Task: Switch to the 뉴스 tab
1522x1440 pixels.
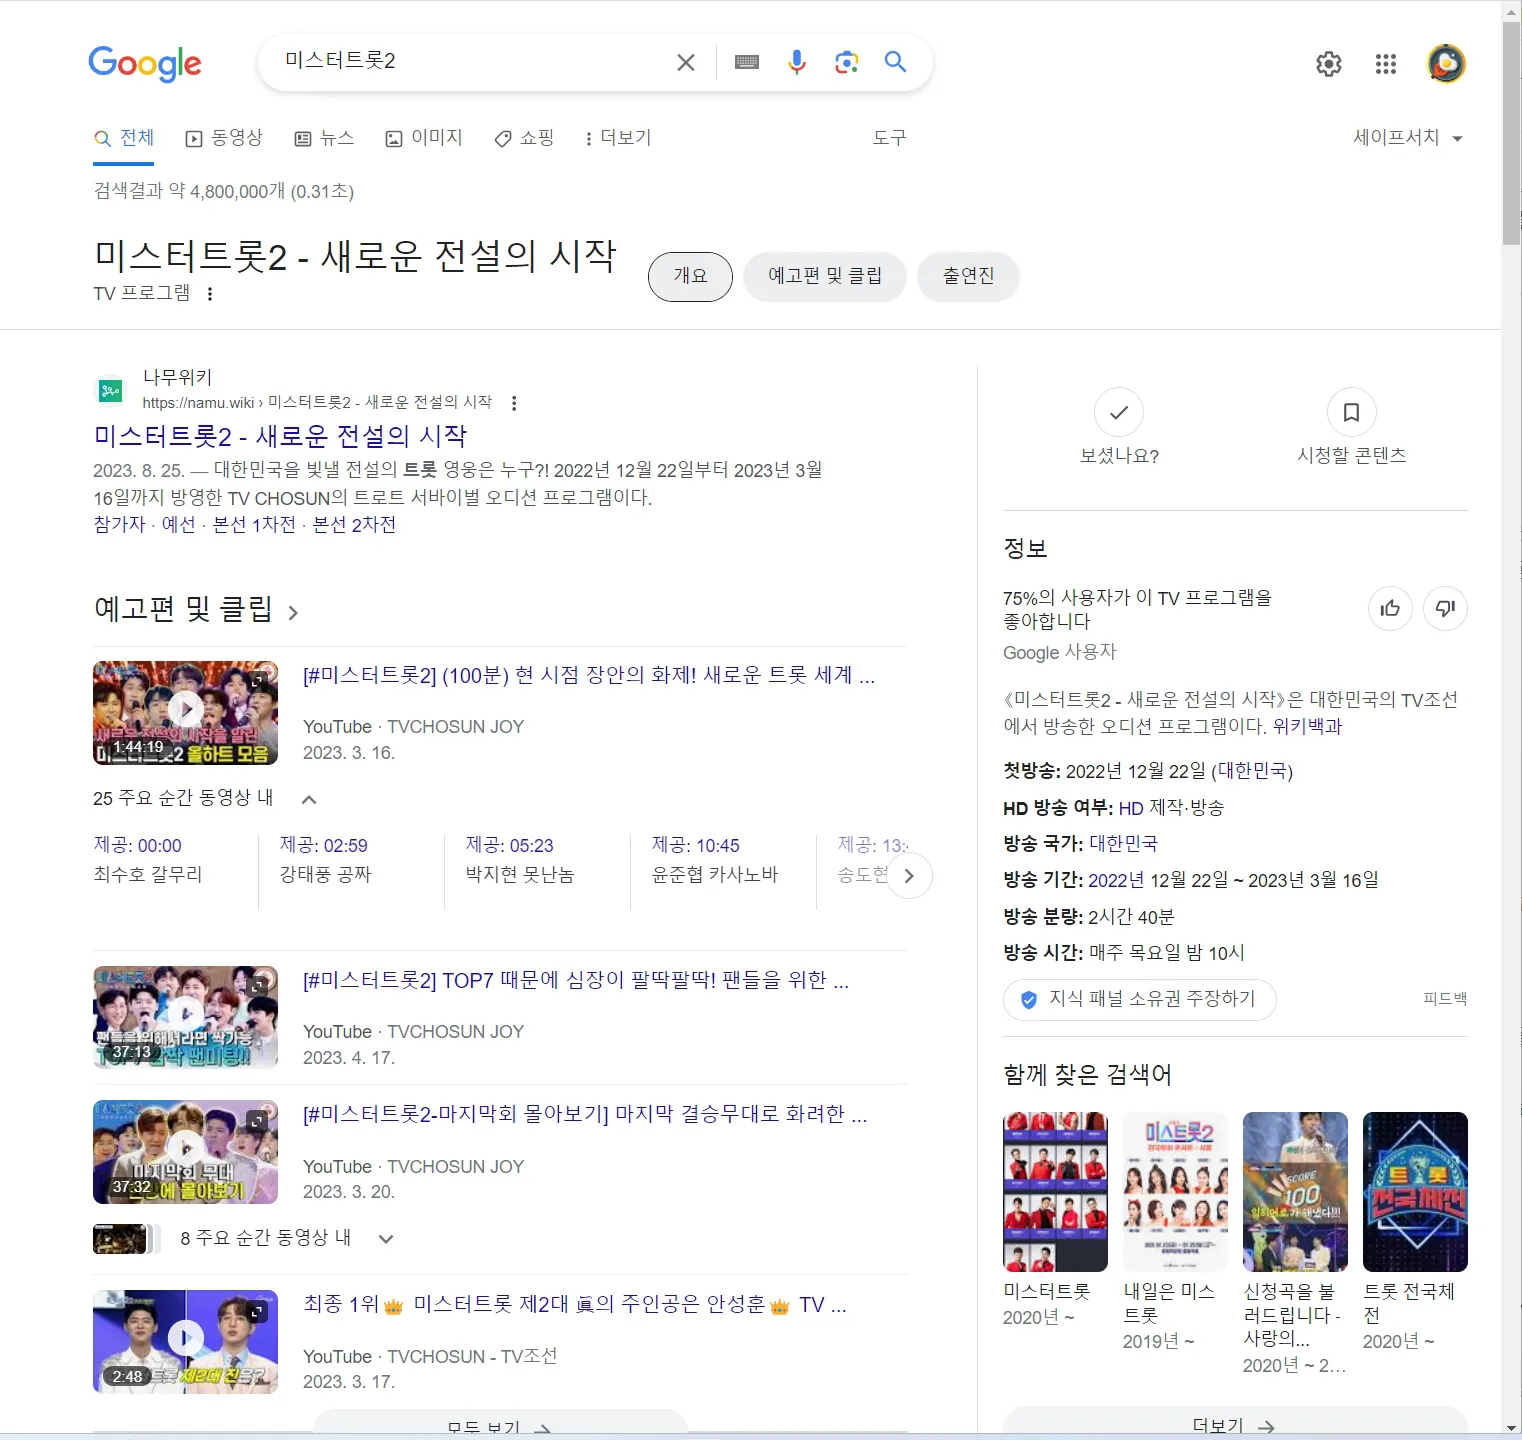Action: pyautogui.click(x=324, y=138)
